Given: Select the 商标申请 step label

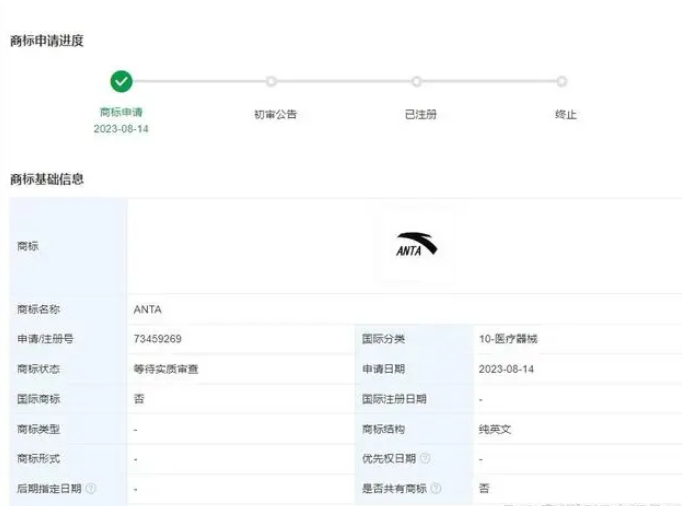Looking at the screenshot, I should (121, 112).
